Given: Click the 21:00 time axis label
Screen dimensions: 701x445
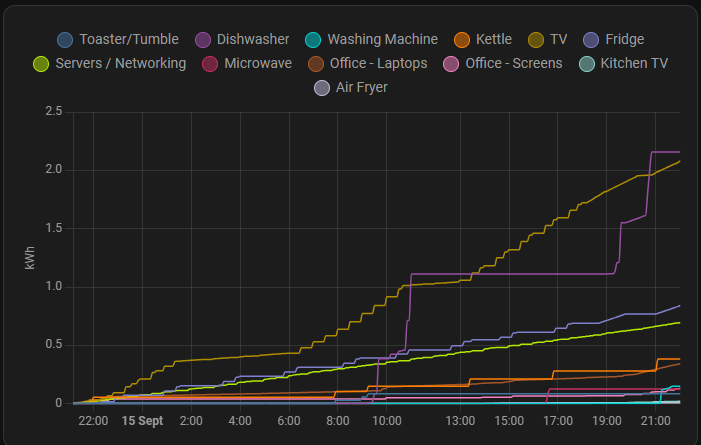Looking at the screenshot, I should (x=655, y=421).
